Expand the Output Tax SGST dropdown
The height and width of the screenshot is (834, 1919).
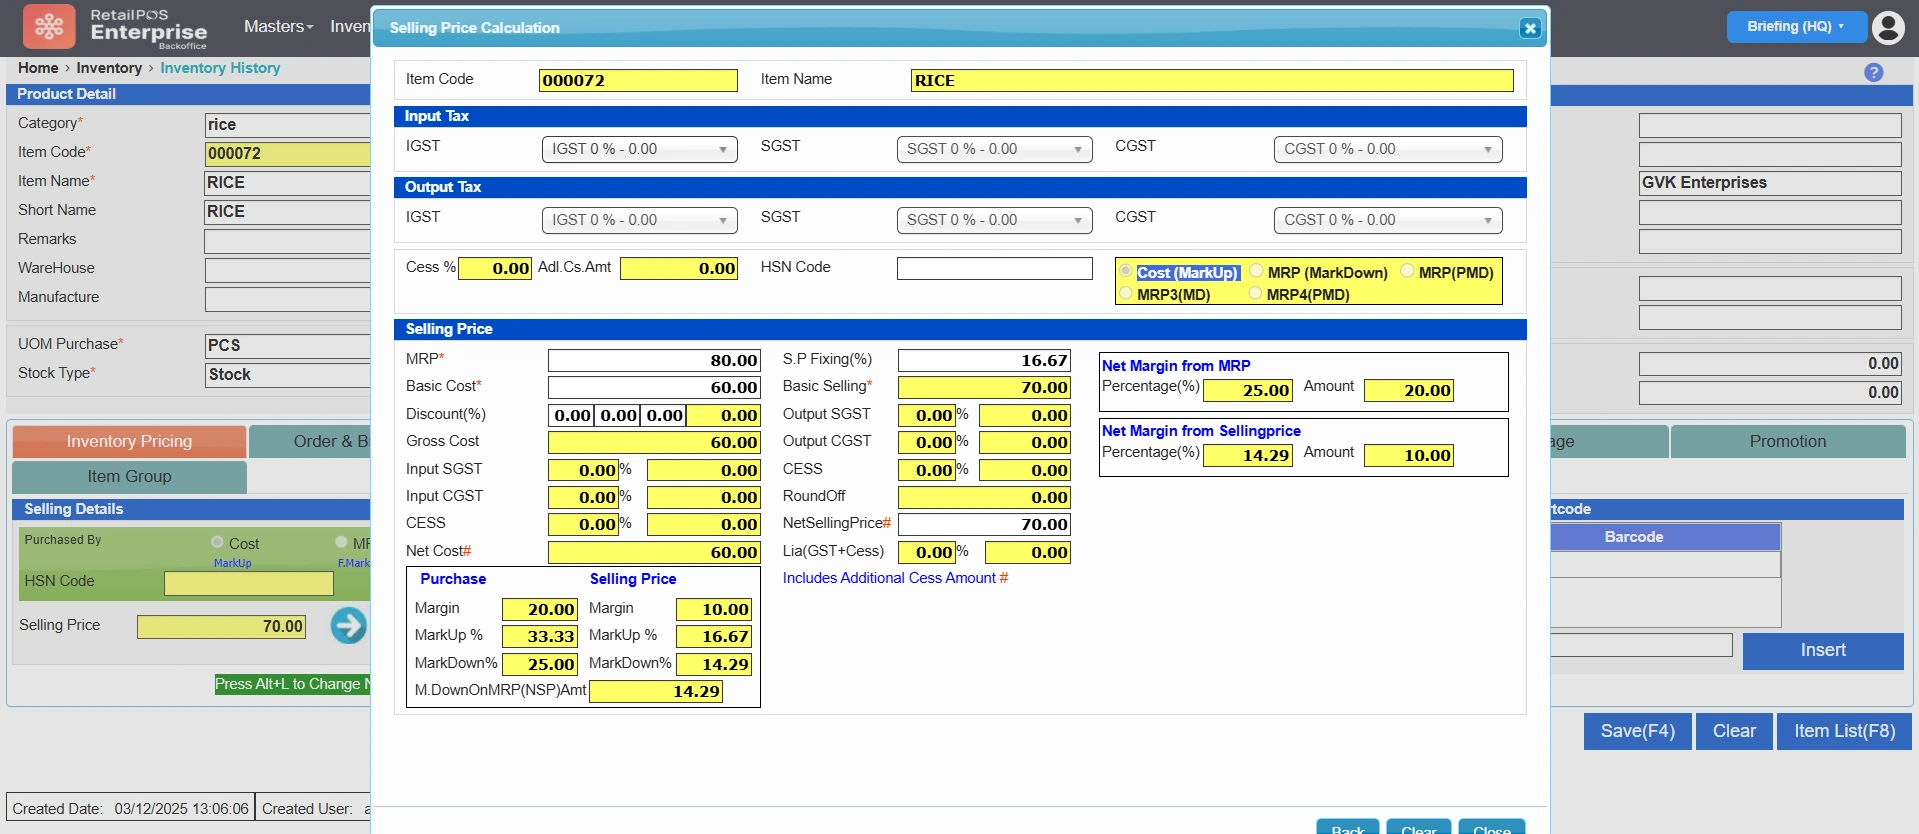[x=993, y=220]
